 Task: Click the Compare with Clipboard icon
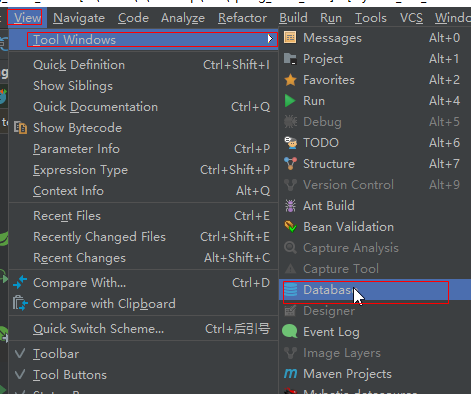point(20,303)
